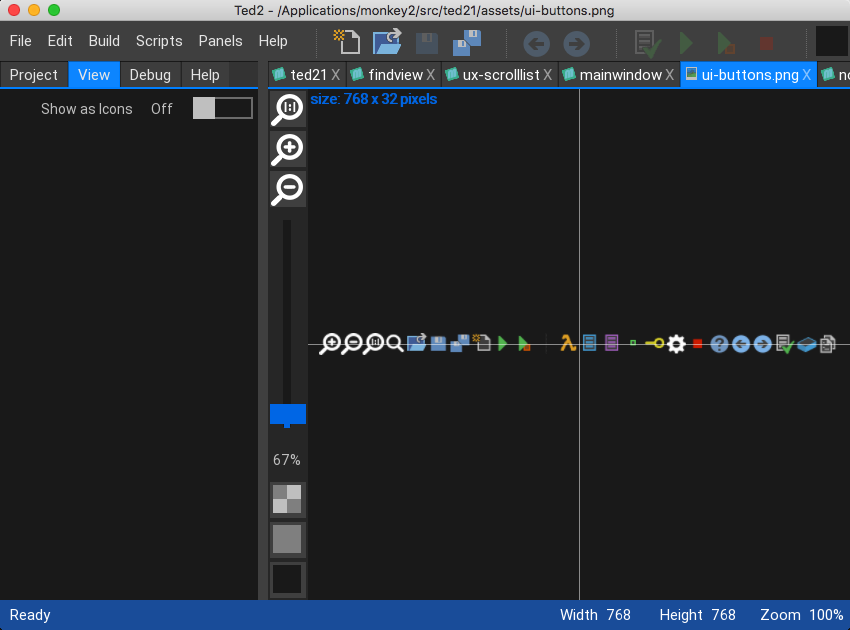850x630 pixels.
Task: Reset zoom with the 1:1 magnifier icon
Action: click(x=288, y=108)
